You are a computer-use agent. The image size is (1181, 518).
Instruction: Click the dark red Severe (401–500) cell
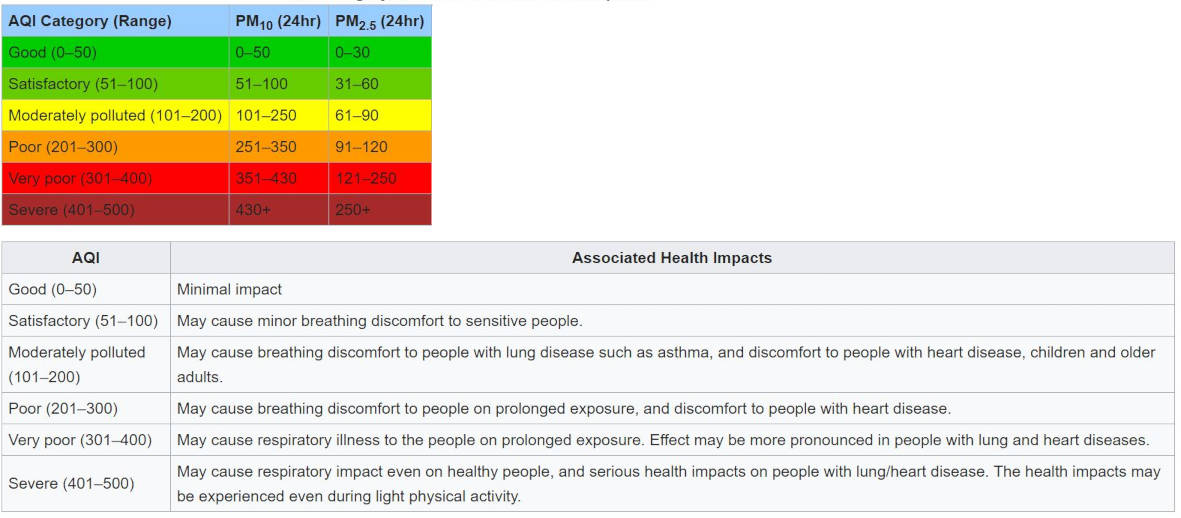pyautogui.click(x=115, y=210)
